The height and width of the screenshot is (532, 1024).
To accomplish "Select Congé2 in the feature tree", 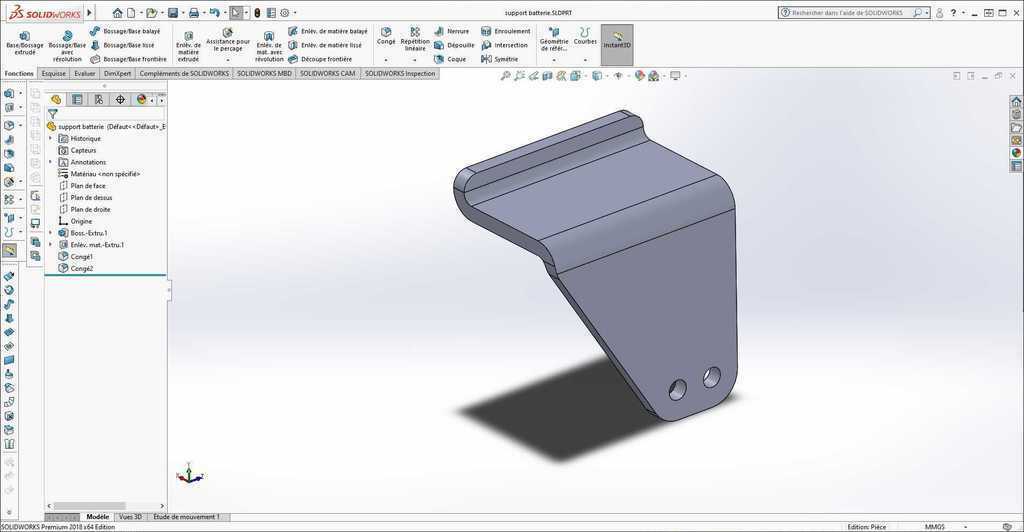I will tap(81, 268).
